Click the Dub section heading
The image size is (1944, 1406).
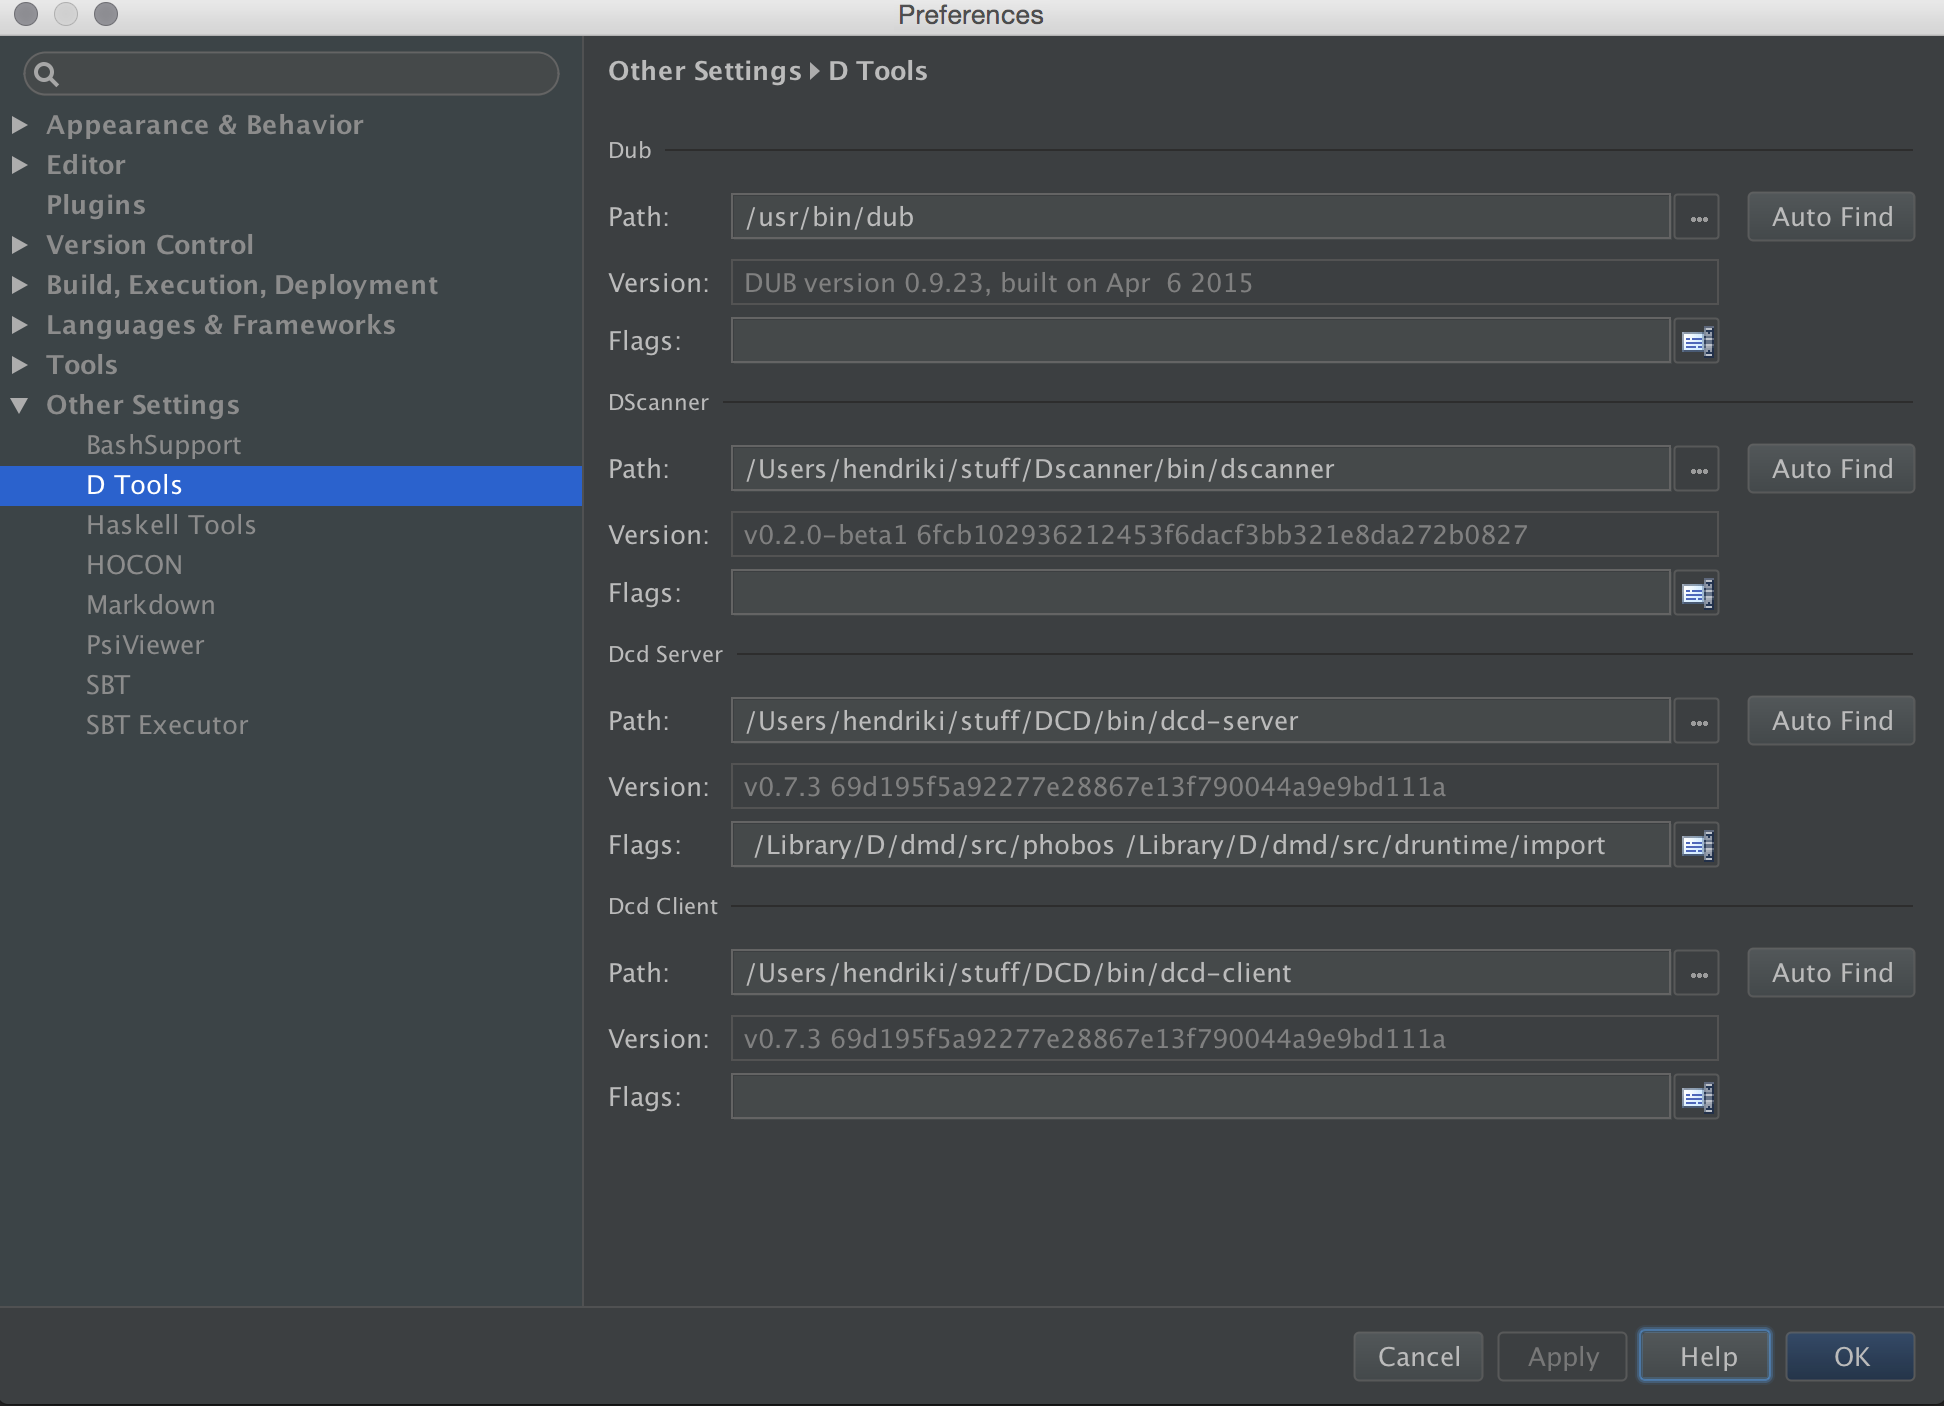point(630,150)
